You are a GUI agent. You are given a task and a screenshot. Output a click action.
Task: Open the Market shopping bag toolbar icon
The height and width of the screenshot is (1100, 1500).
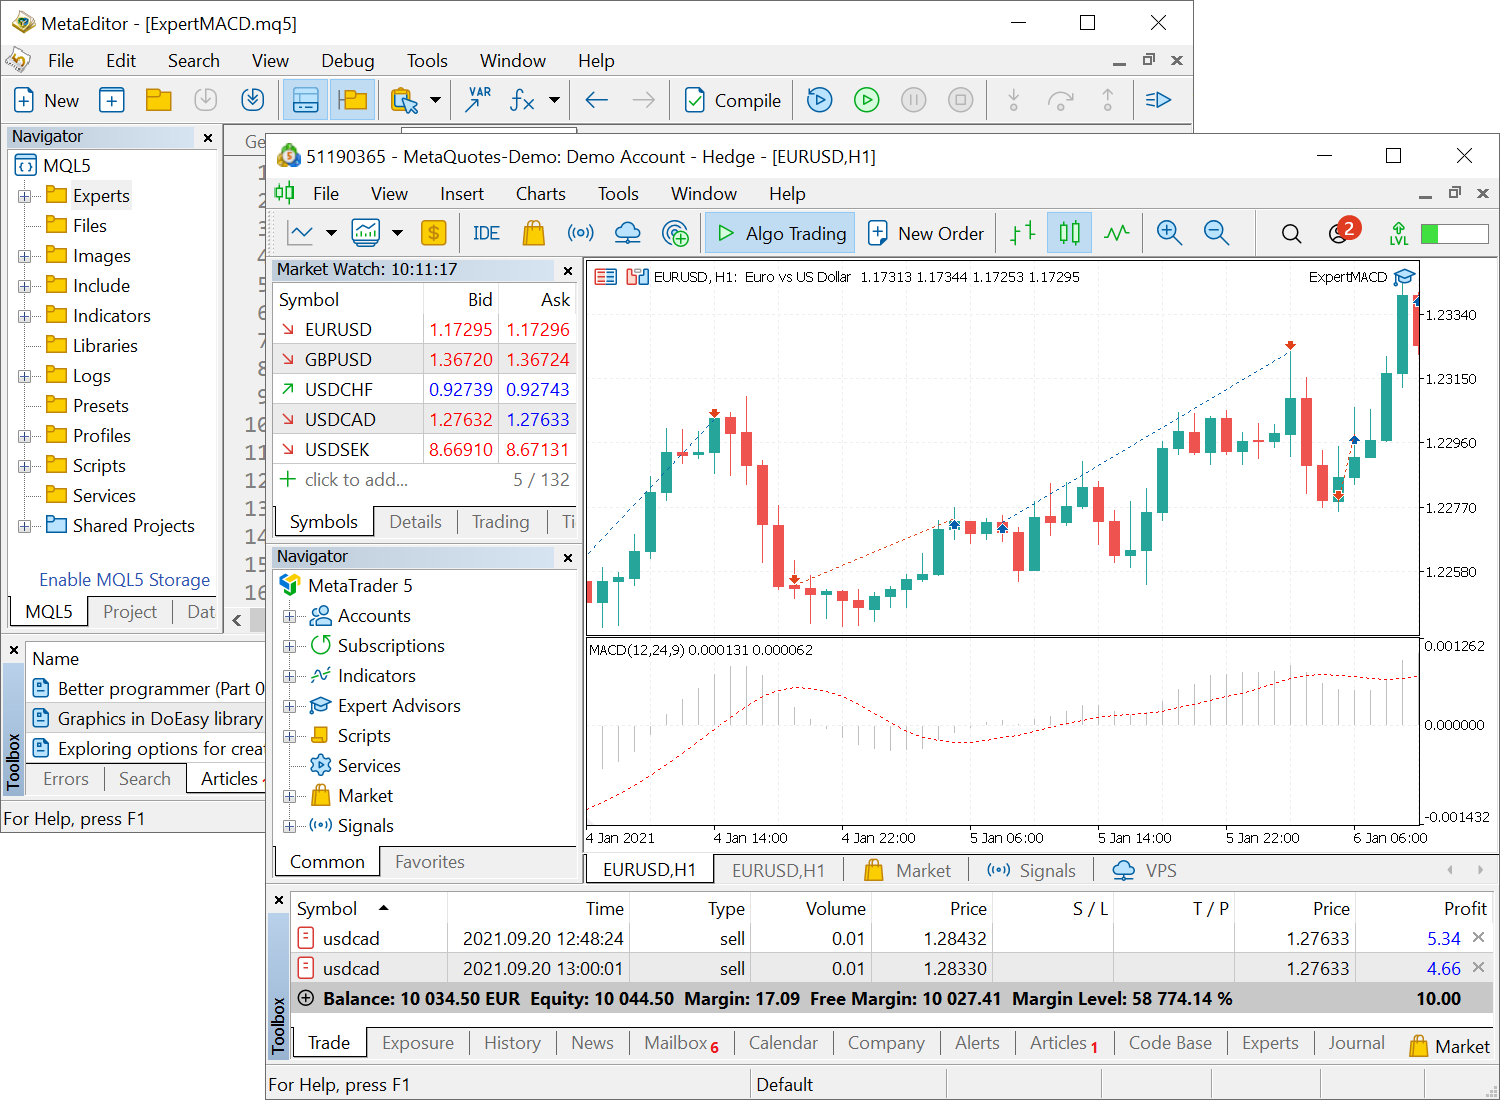click(534, 233)
